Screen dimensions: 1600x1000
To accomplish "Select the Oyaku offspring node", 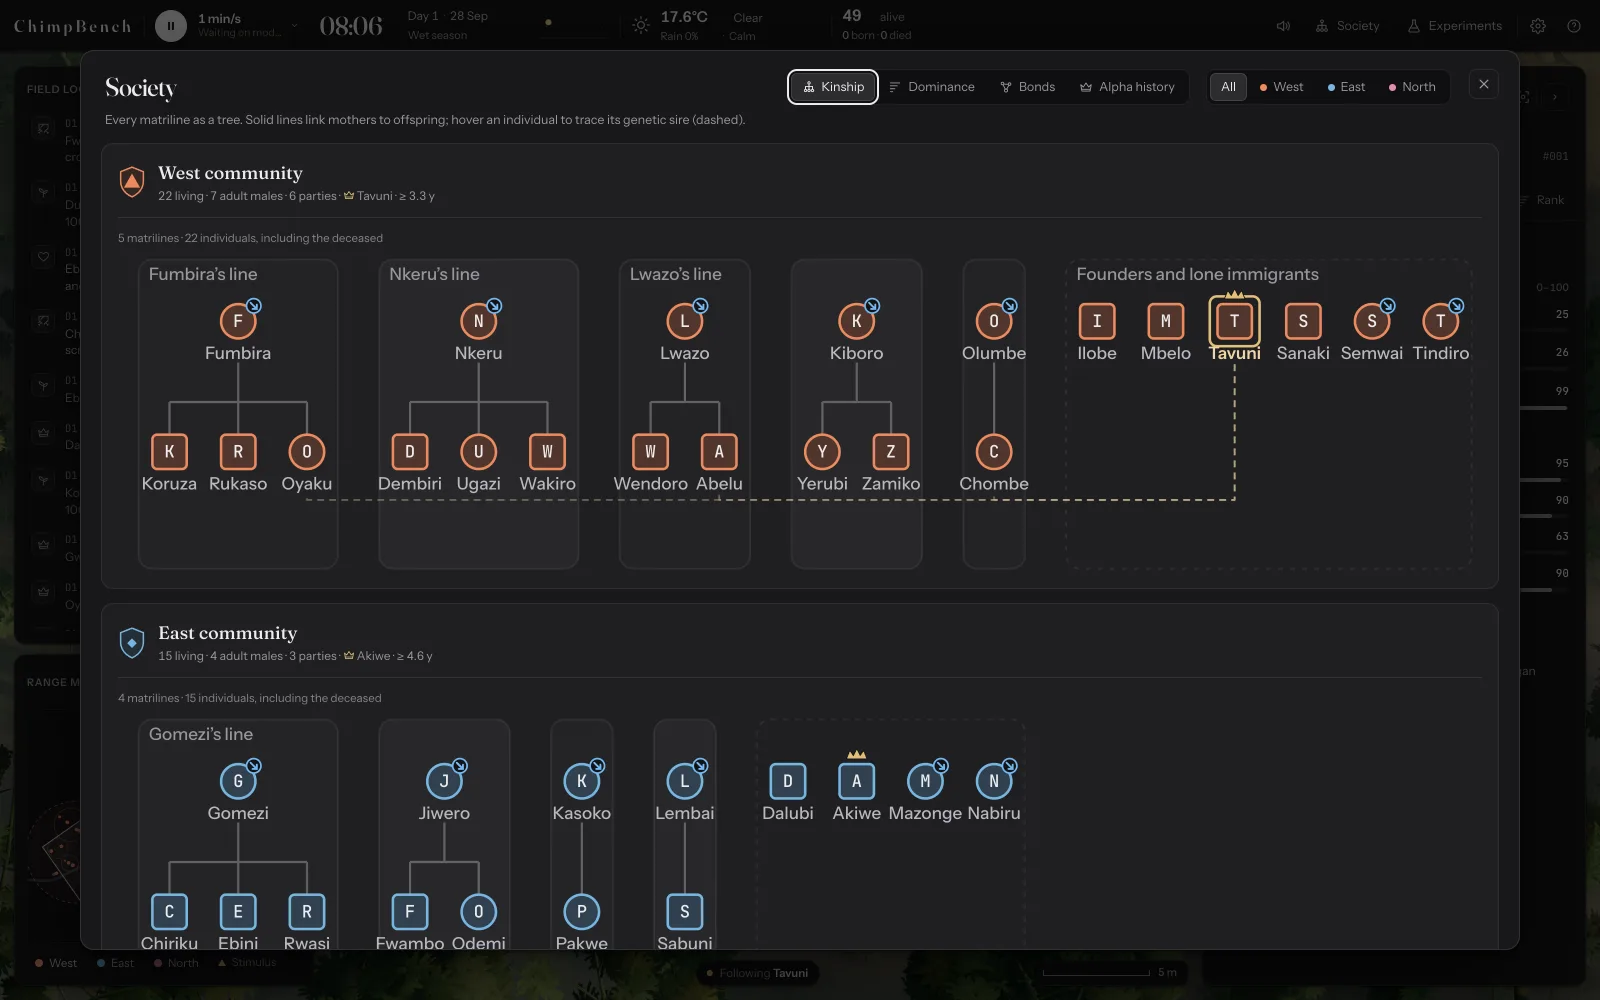I will tap(307, 452).
